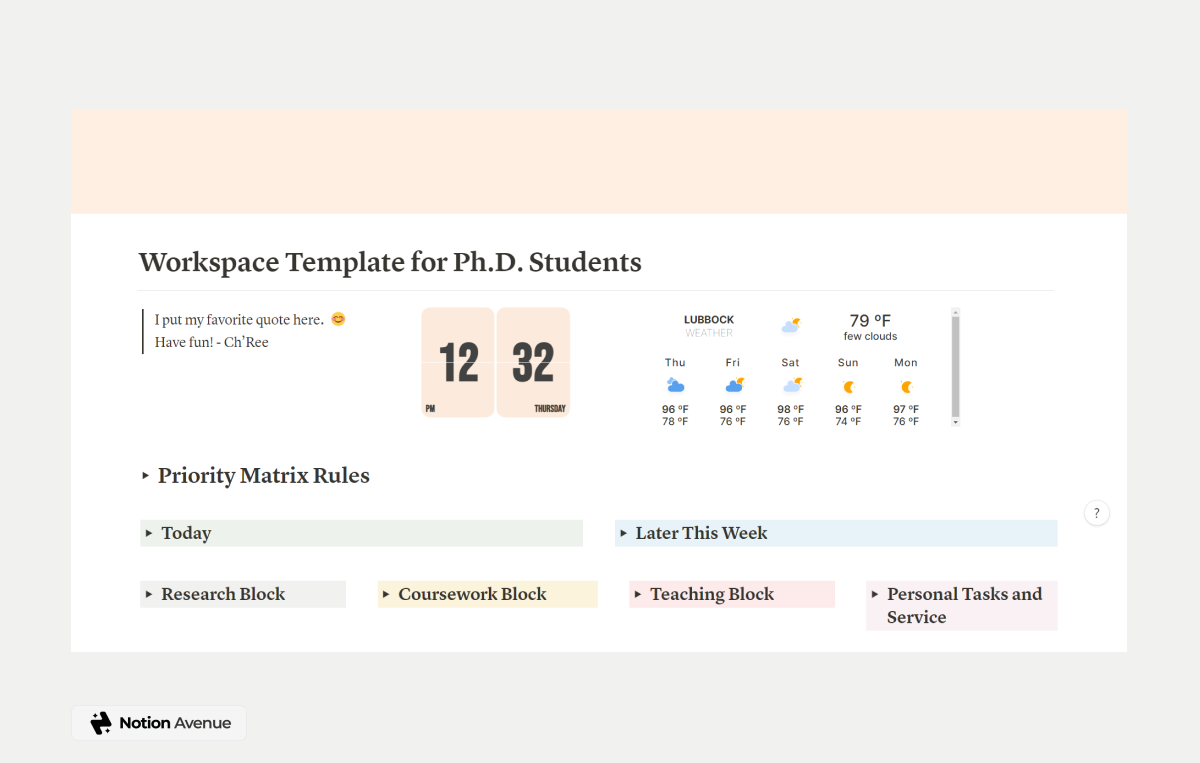The image size is (1200, 763).
Task: Click the Notion Avenue logo icon
Action: (100, 722)
